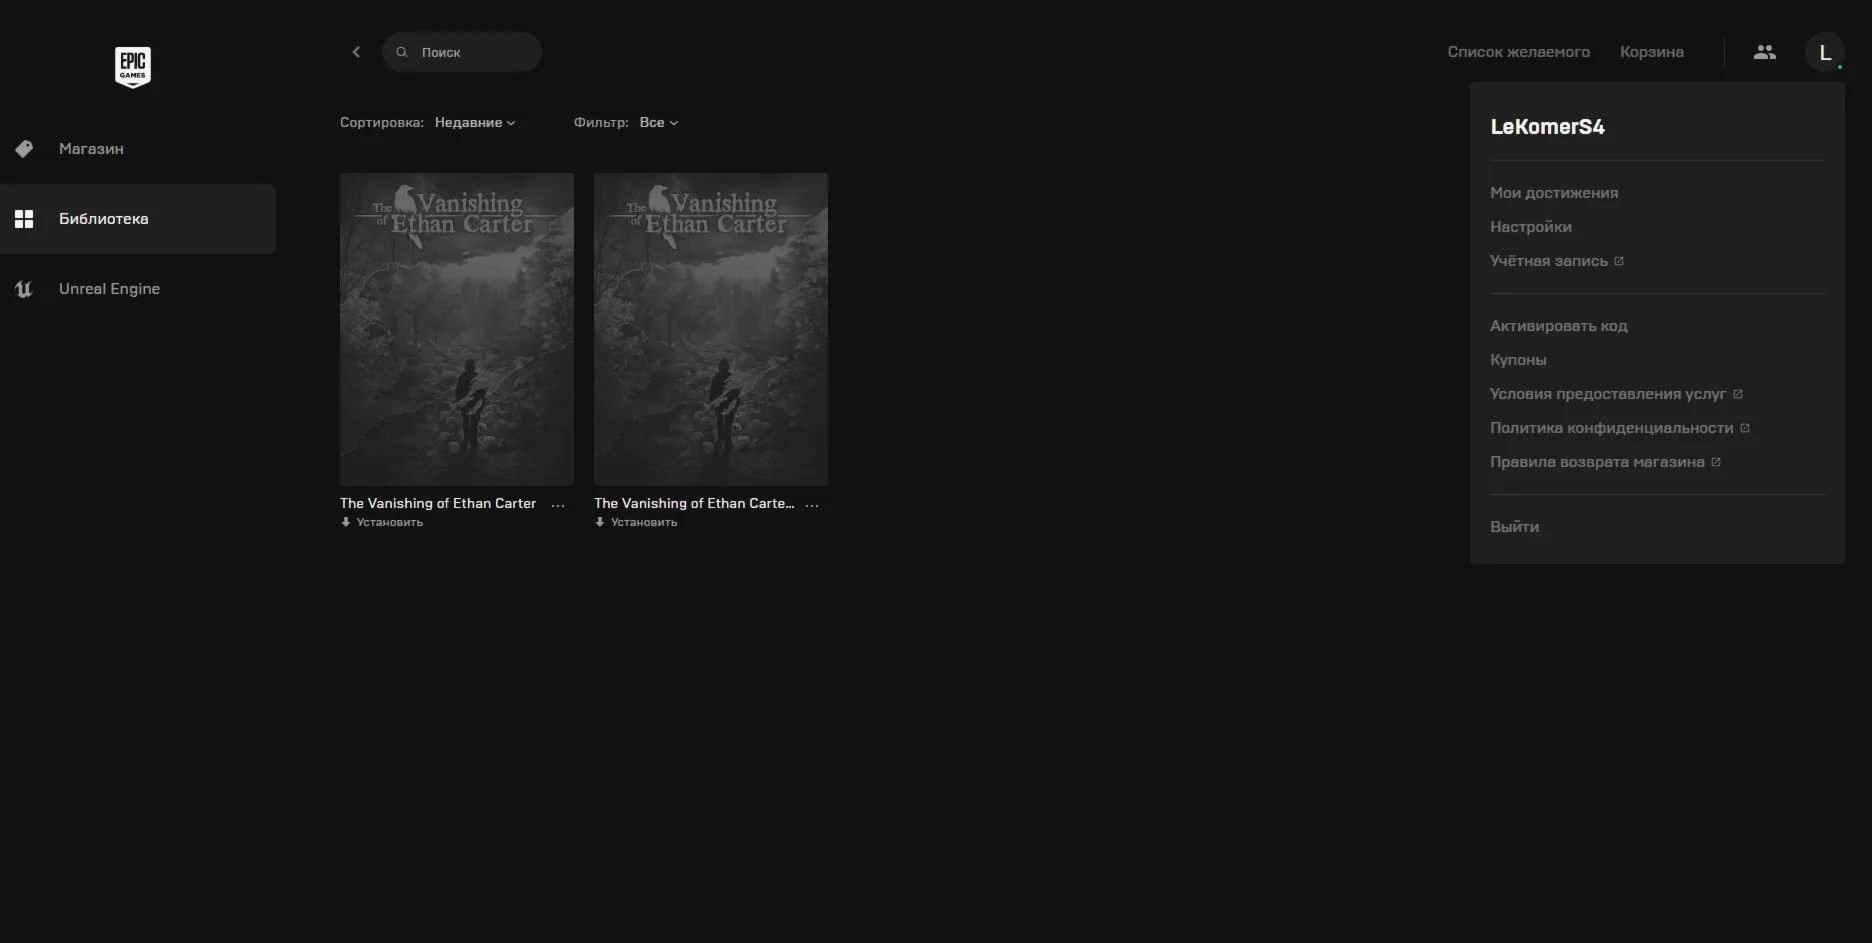Click truncated title of second Ethan Carter game
Viewport: 1872px width, 943px height.
(x=694, y=504)
